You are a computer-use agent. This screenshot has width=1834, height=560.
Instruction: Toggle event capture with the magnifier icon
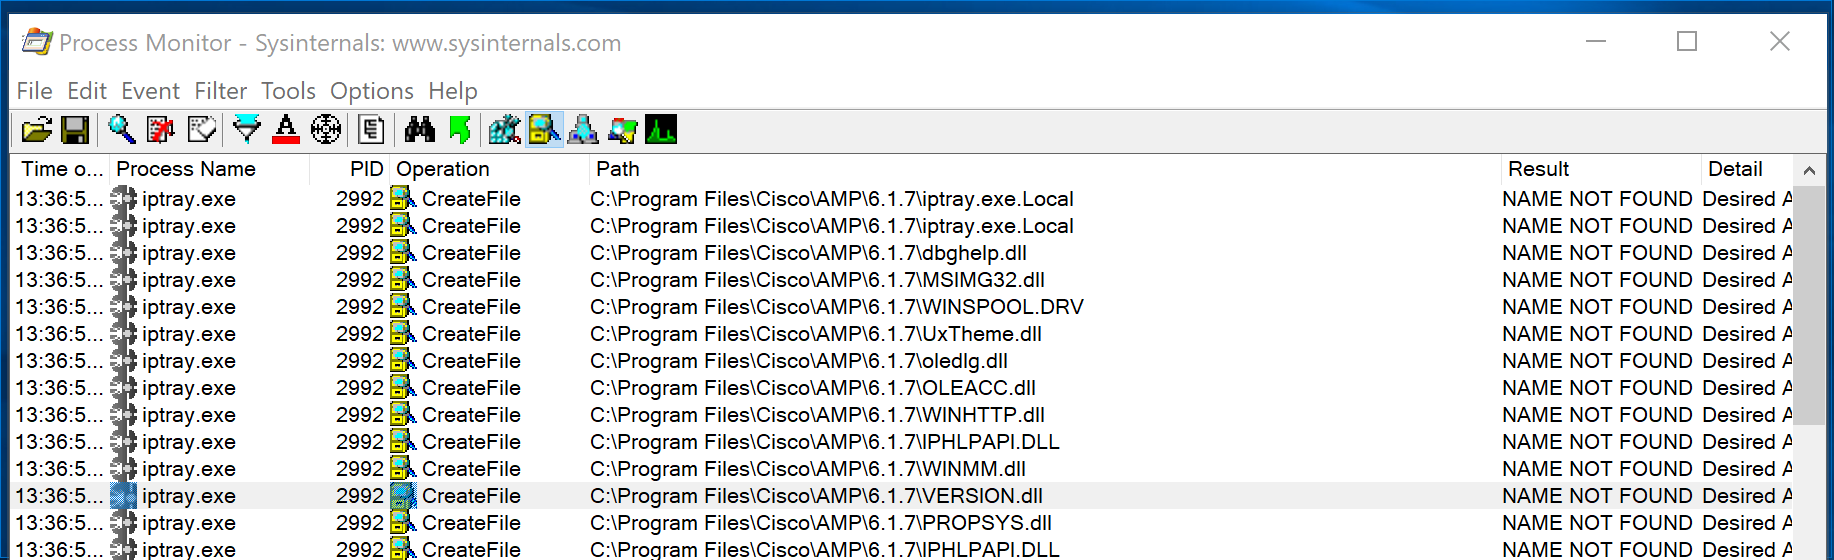coord(122,129)
